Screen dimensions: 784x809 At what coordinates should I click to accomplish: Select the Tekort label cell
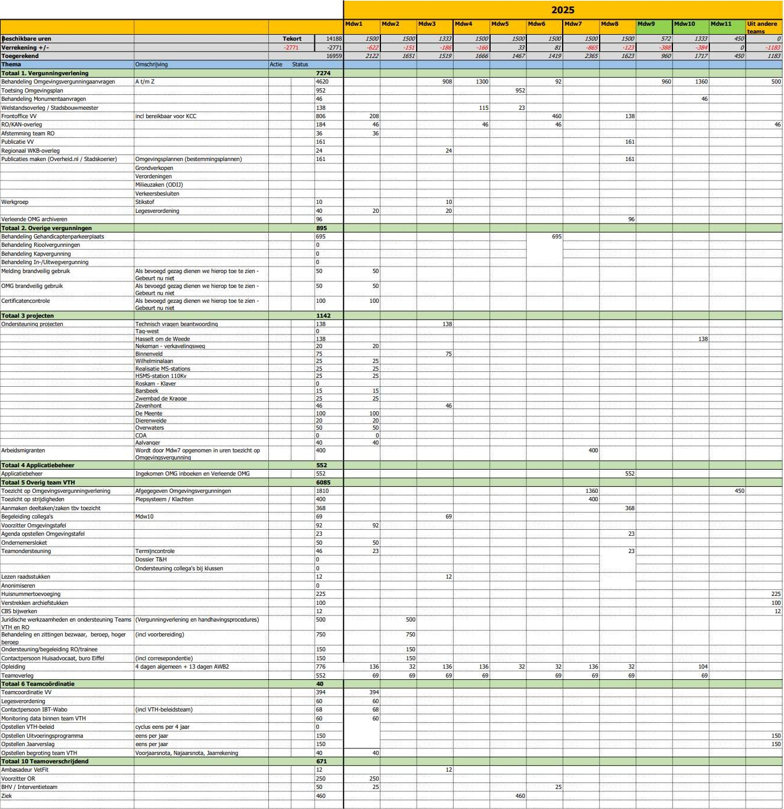coord(291,38)
